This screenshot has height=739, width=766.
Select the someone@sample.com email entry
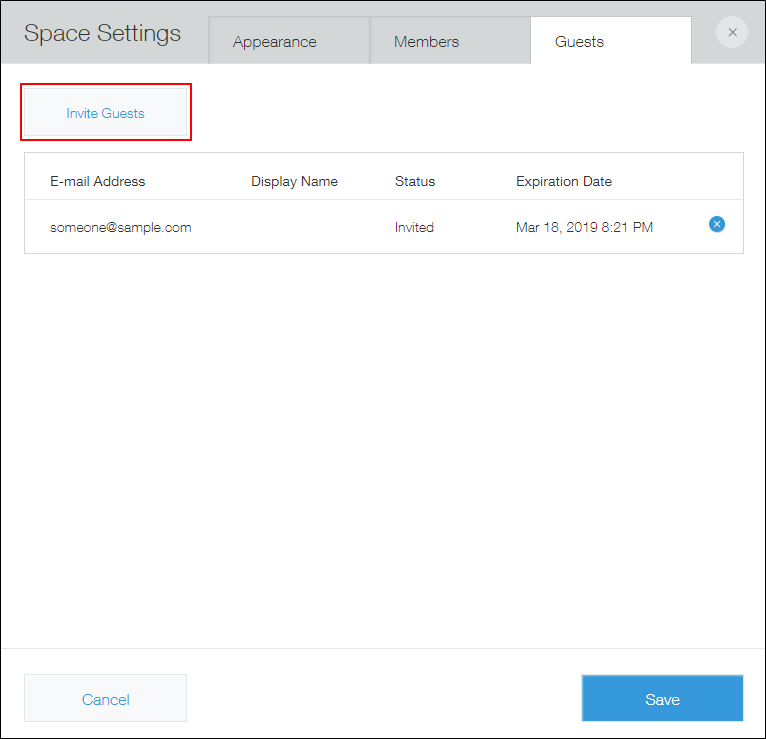(x=121, y=227)
